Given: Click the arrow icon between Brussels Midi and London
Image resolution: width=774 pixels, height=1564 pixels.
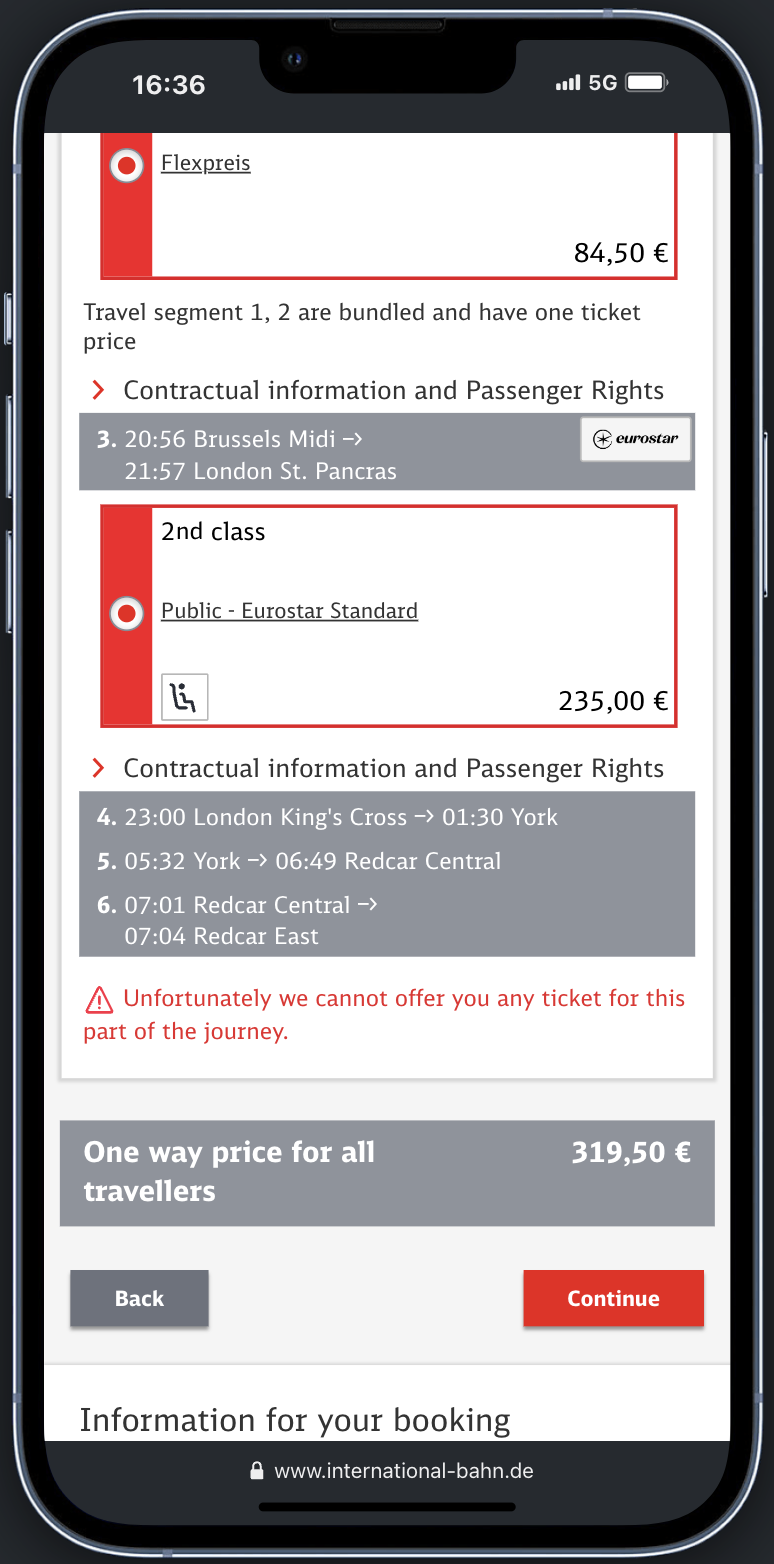Looking at the screenshot, I should pyautogui.click(x=350, y=438).
